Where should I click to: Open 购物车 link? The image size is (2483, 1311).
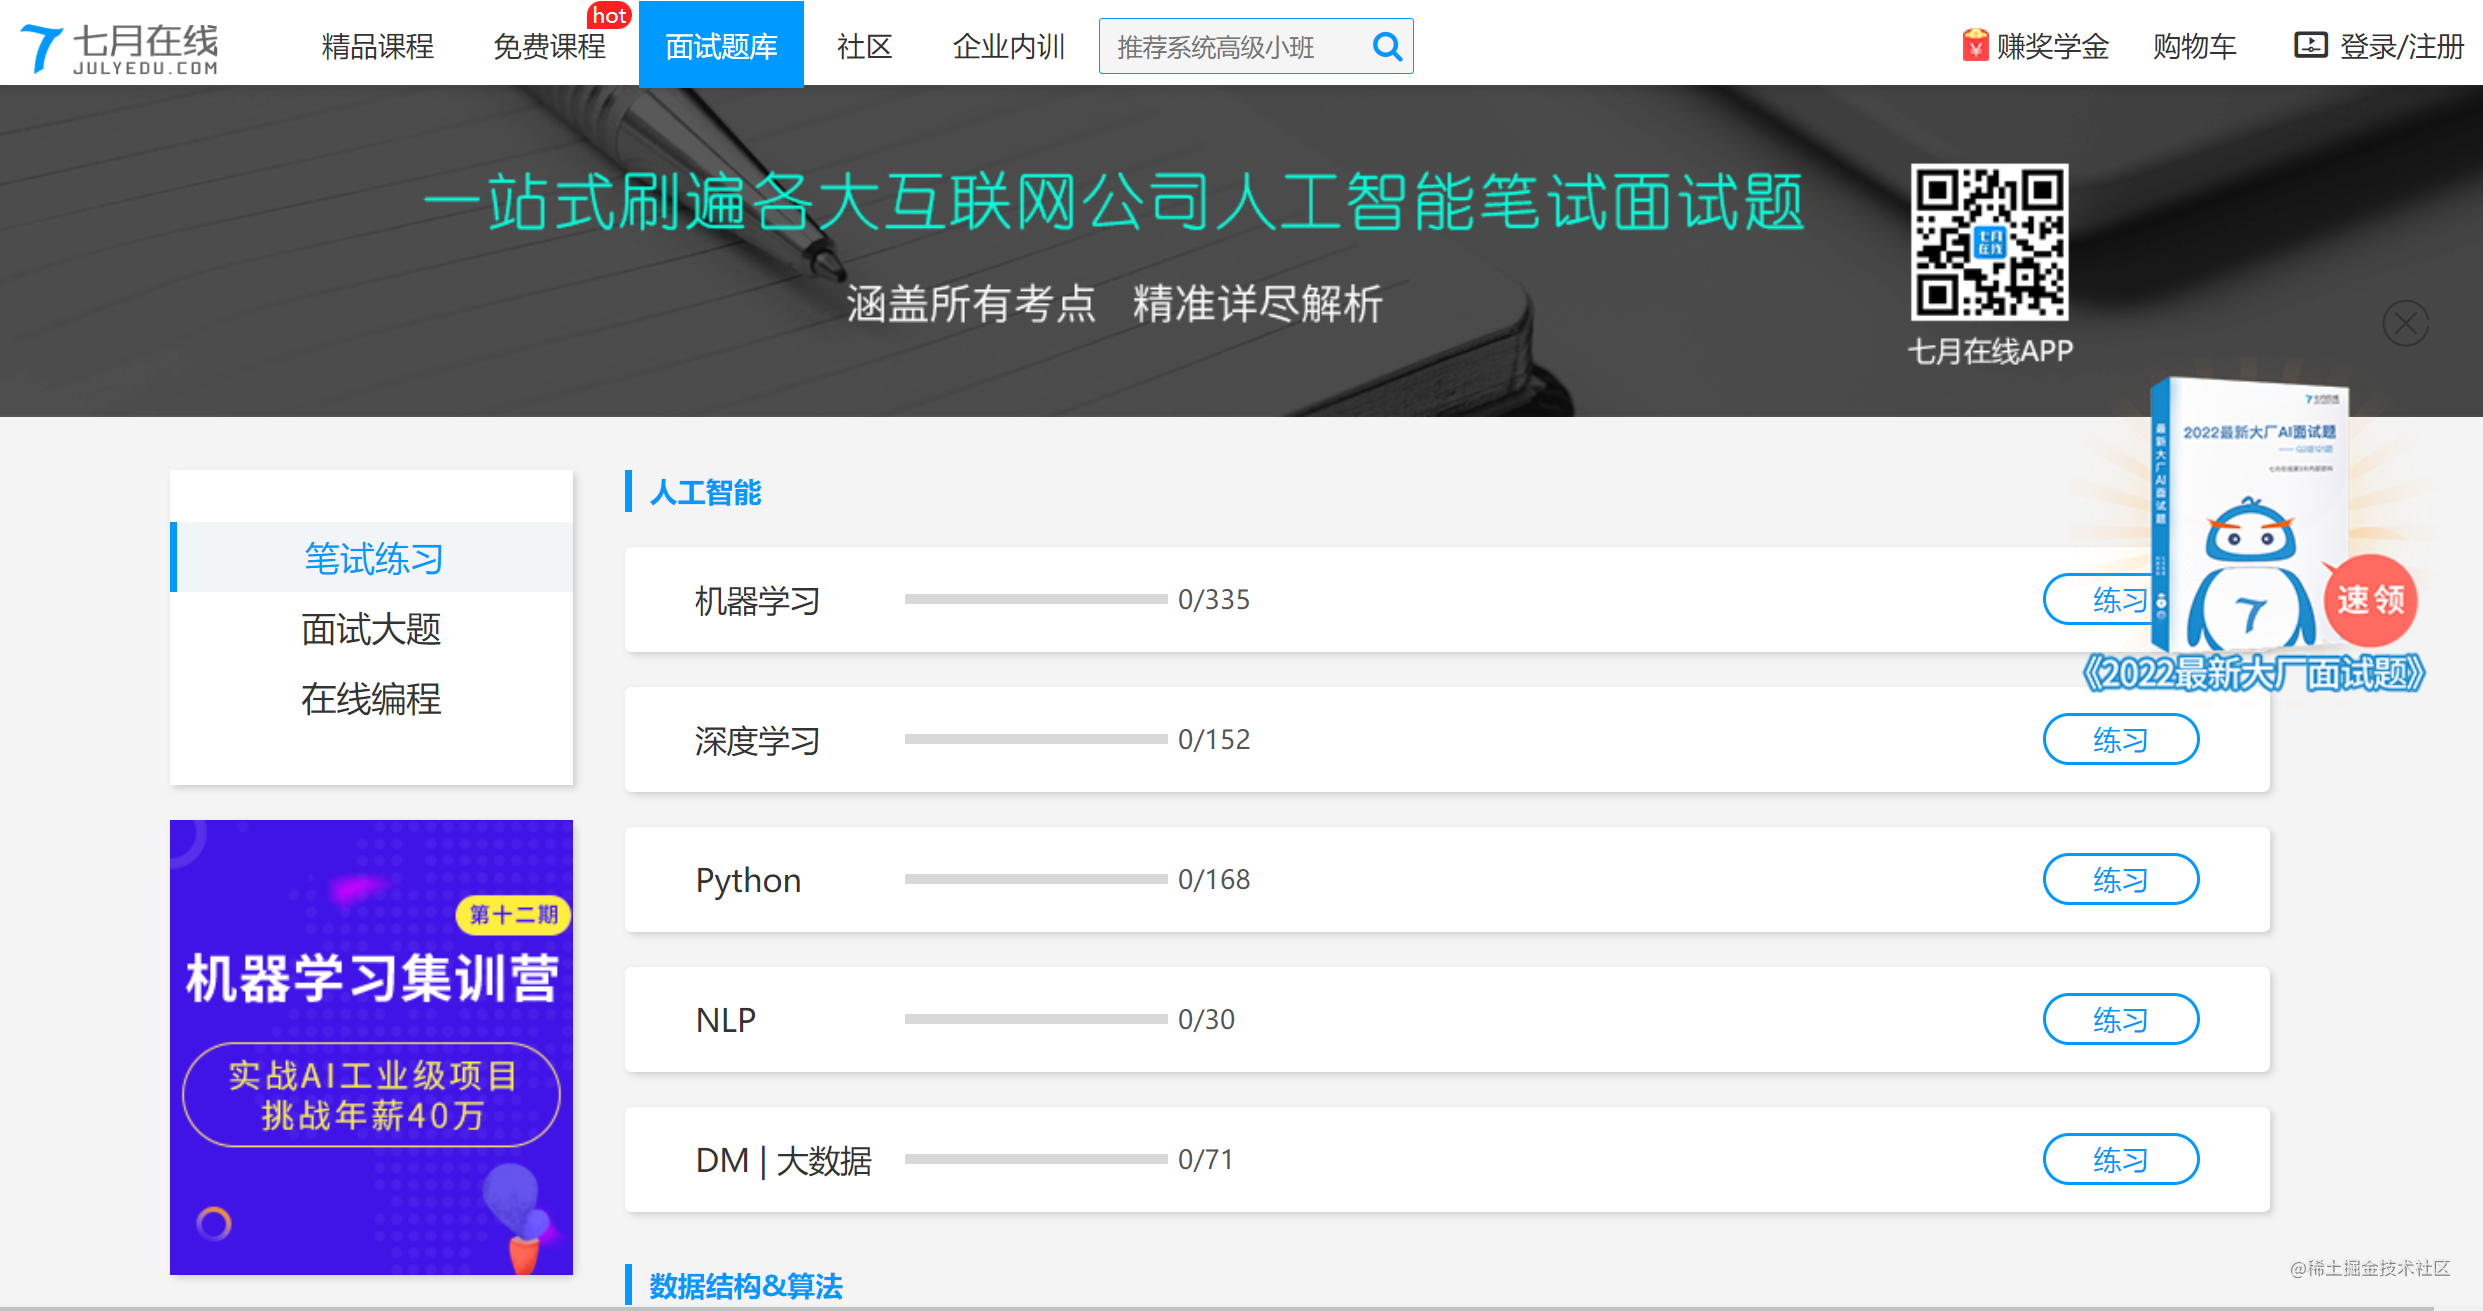click(2194, 46)
